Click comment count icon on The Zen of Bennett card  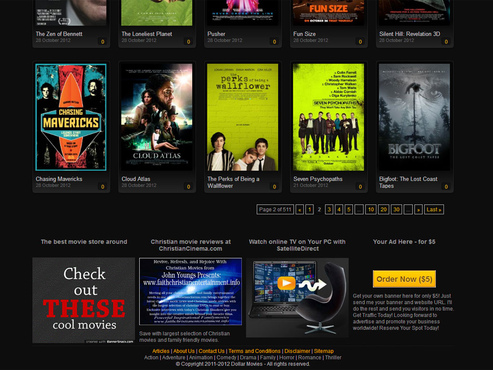click(x=102, y=42)
